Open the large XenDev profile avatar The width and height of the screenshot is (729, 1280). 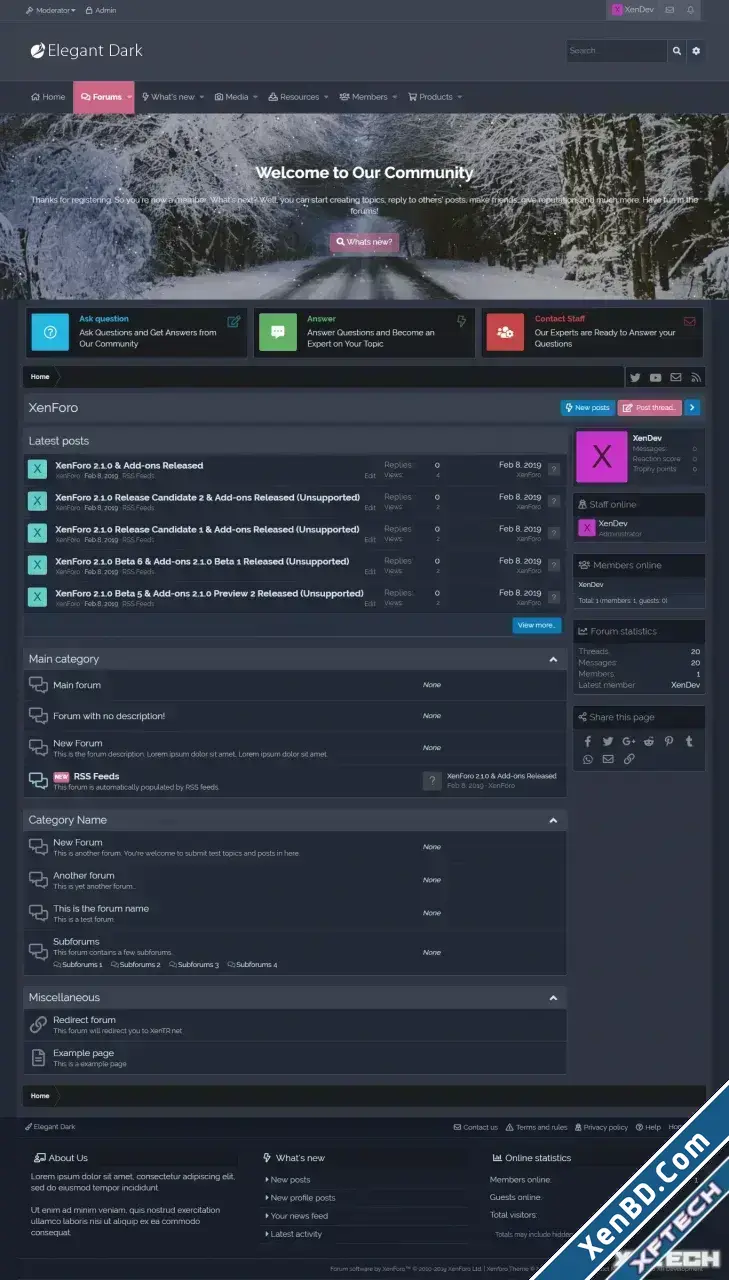(x=602, y=457)
